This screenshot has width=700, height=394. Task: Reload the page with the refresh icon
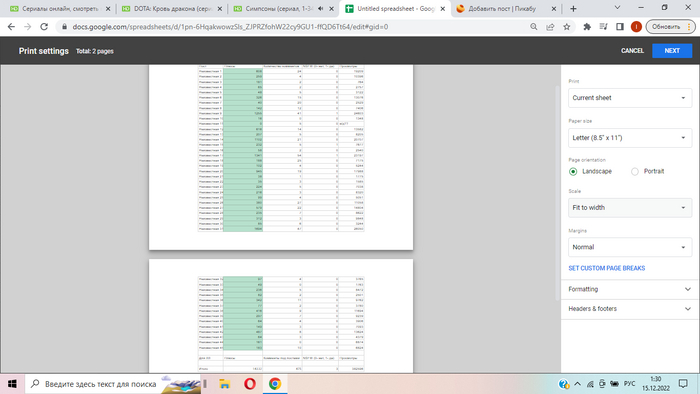tap(44, 27)
